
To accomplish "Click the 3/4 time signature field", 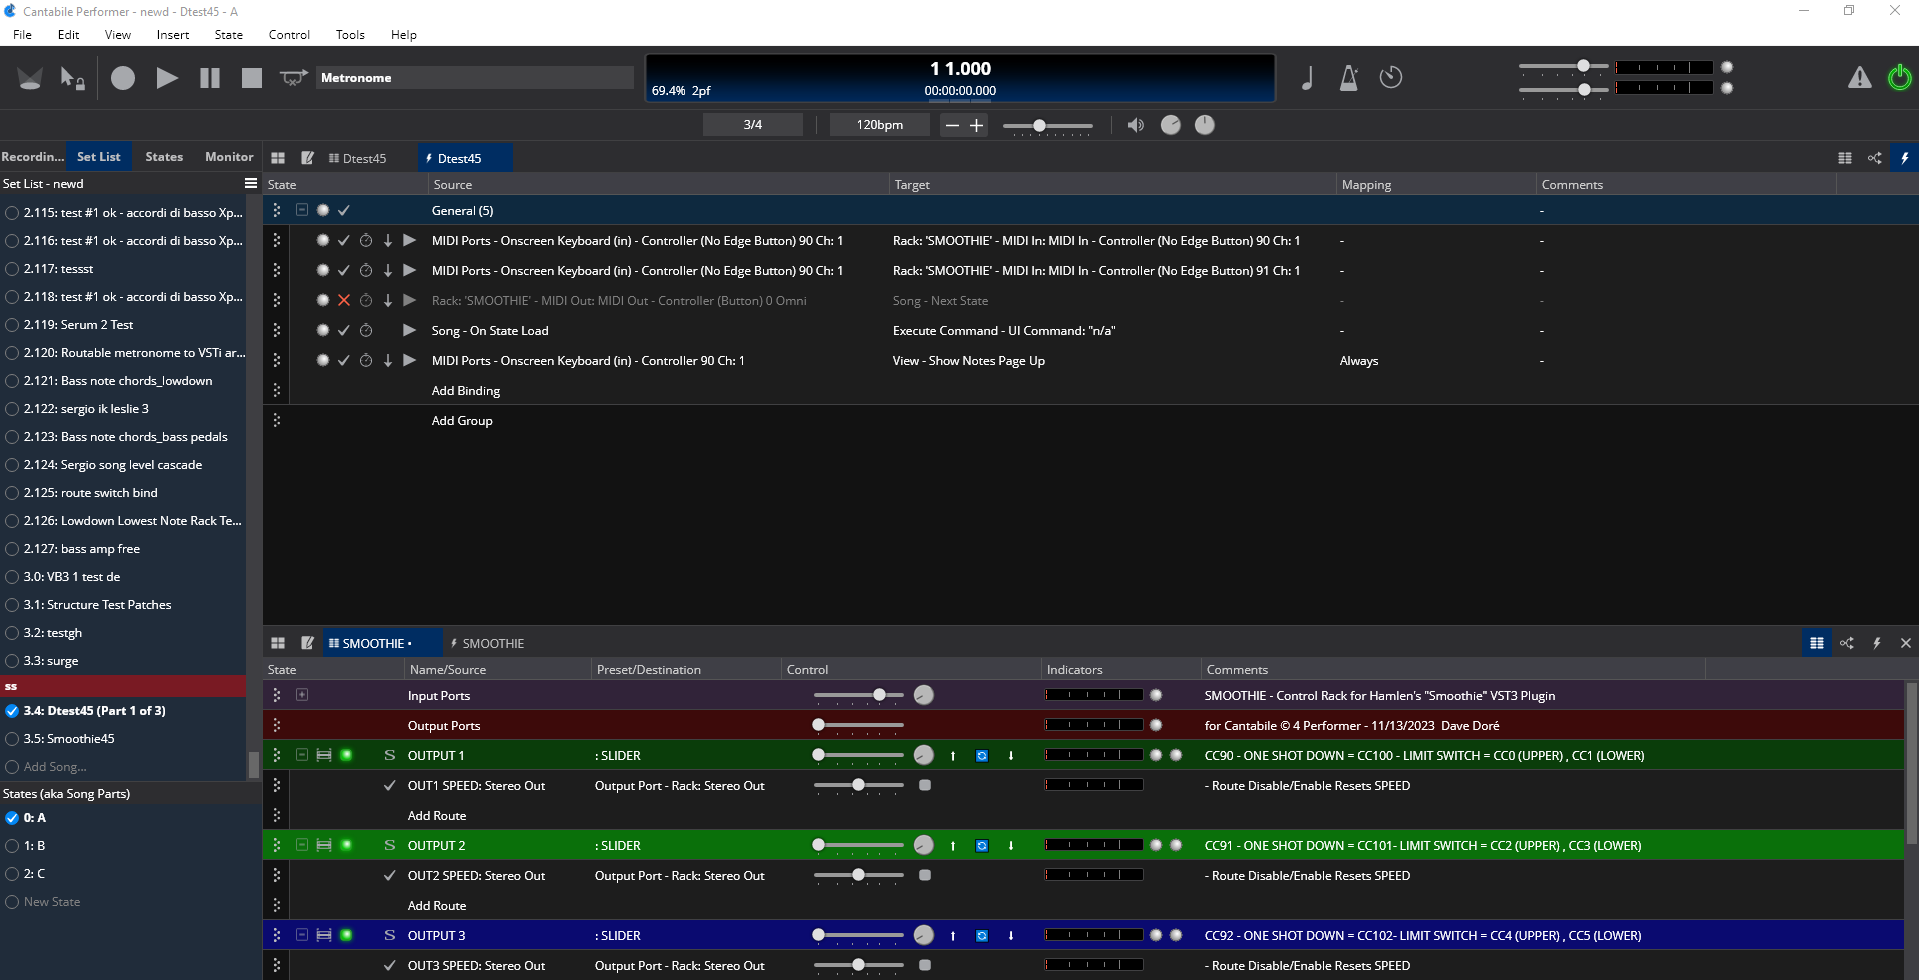I will point(752,125).
